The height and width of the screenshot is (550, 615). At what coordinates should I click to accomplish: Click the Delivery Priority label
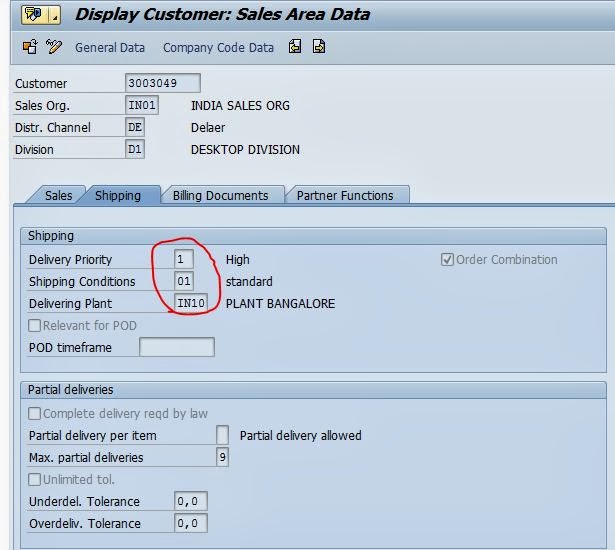coord(71,259)
